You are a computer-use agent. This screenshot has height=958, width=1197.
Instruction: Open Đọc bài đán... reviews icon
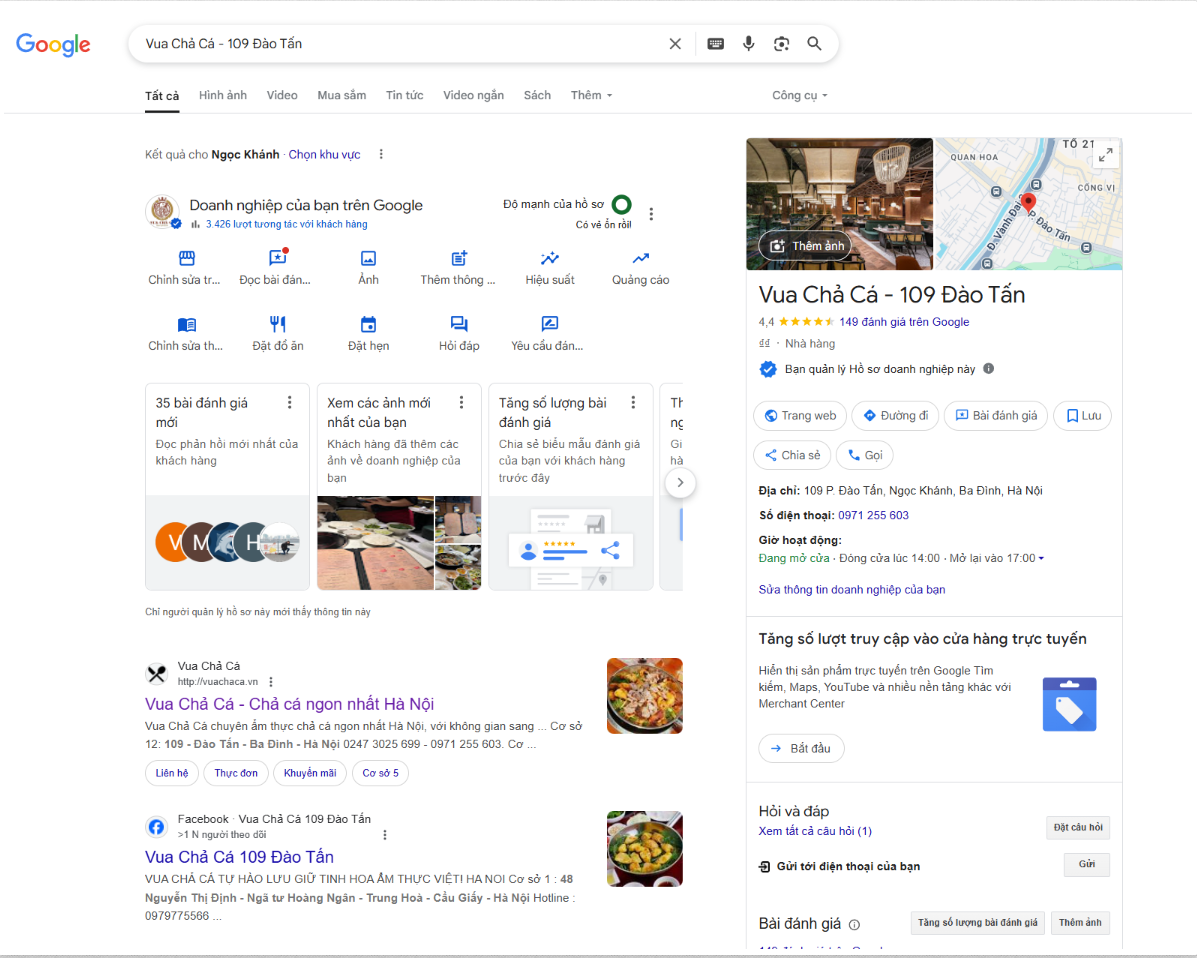(277, 257)
